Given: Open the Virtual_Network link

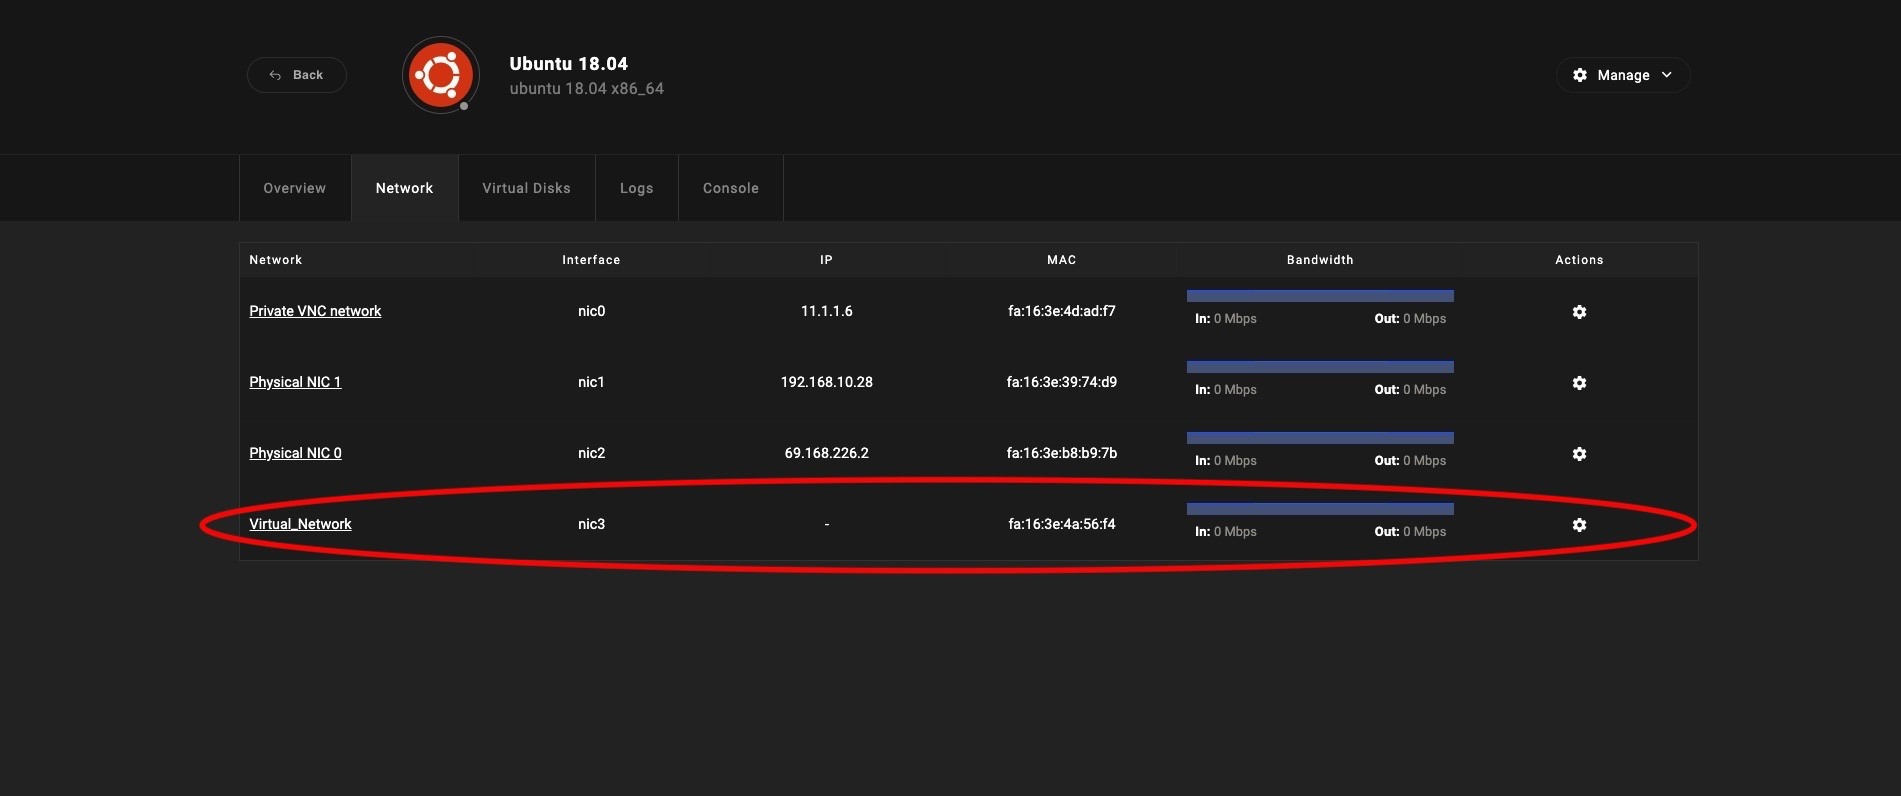Looking at the screenshot, I should coord(300,524).
